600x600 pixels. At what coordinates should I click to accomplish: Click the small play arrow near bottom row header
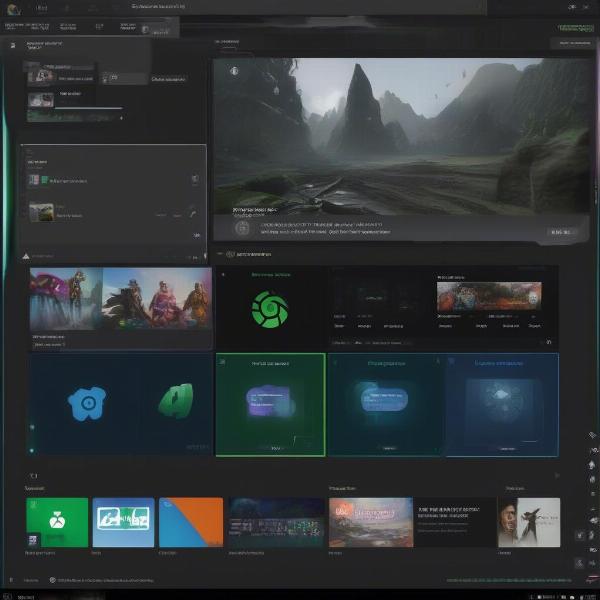(x=557, y=476)
